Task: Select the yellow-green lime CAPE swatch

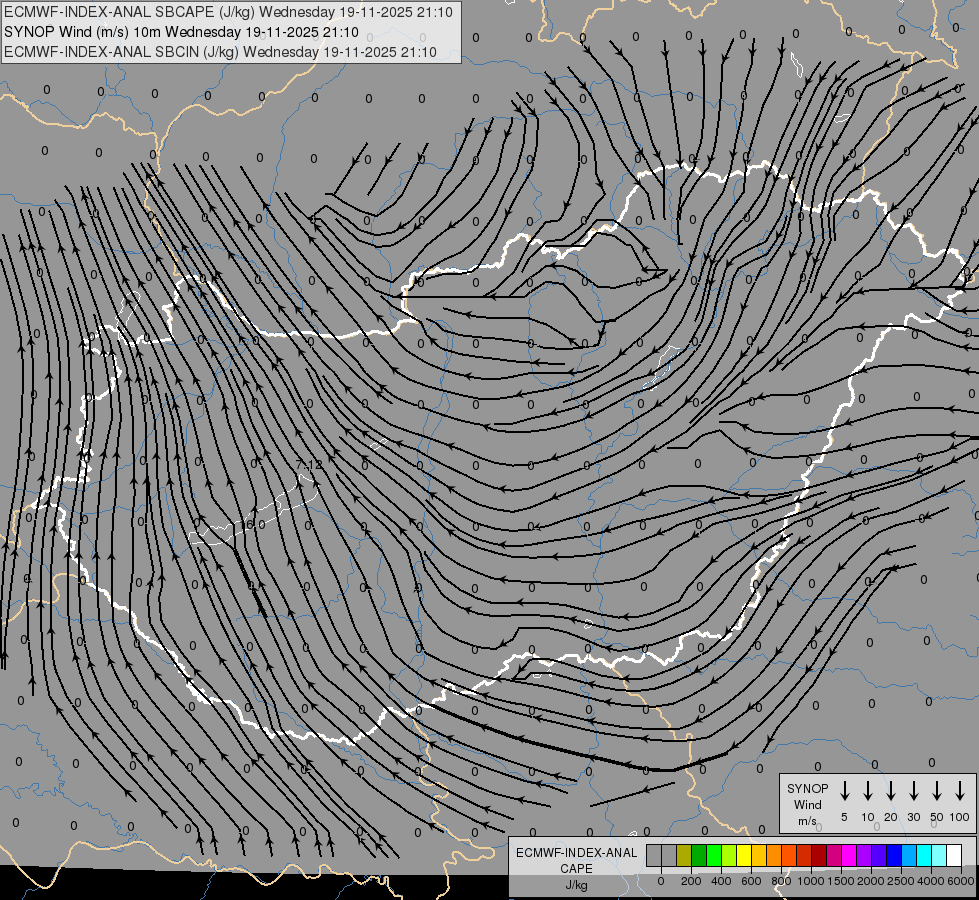Action: click(729, 855)
